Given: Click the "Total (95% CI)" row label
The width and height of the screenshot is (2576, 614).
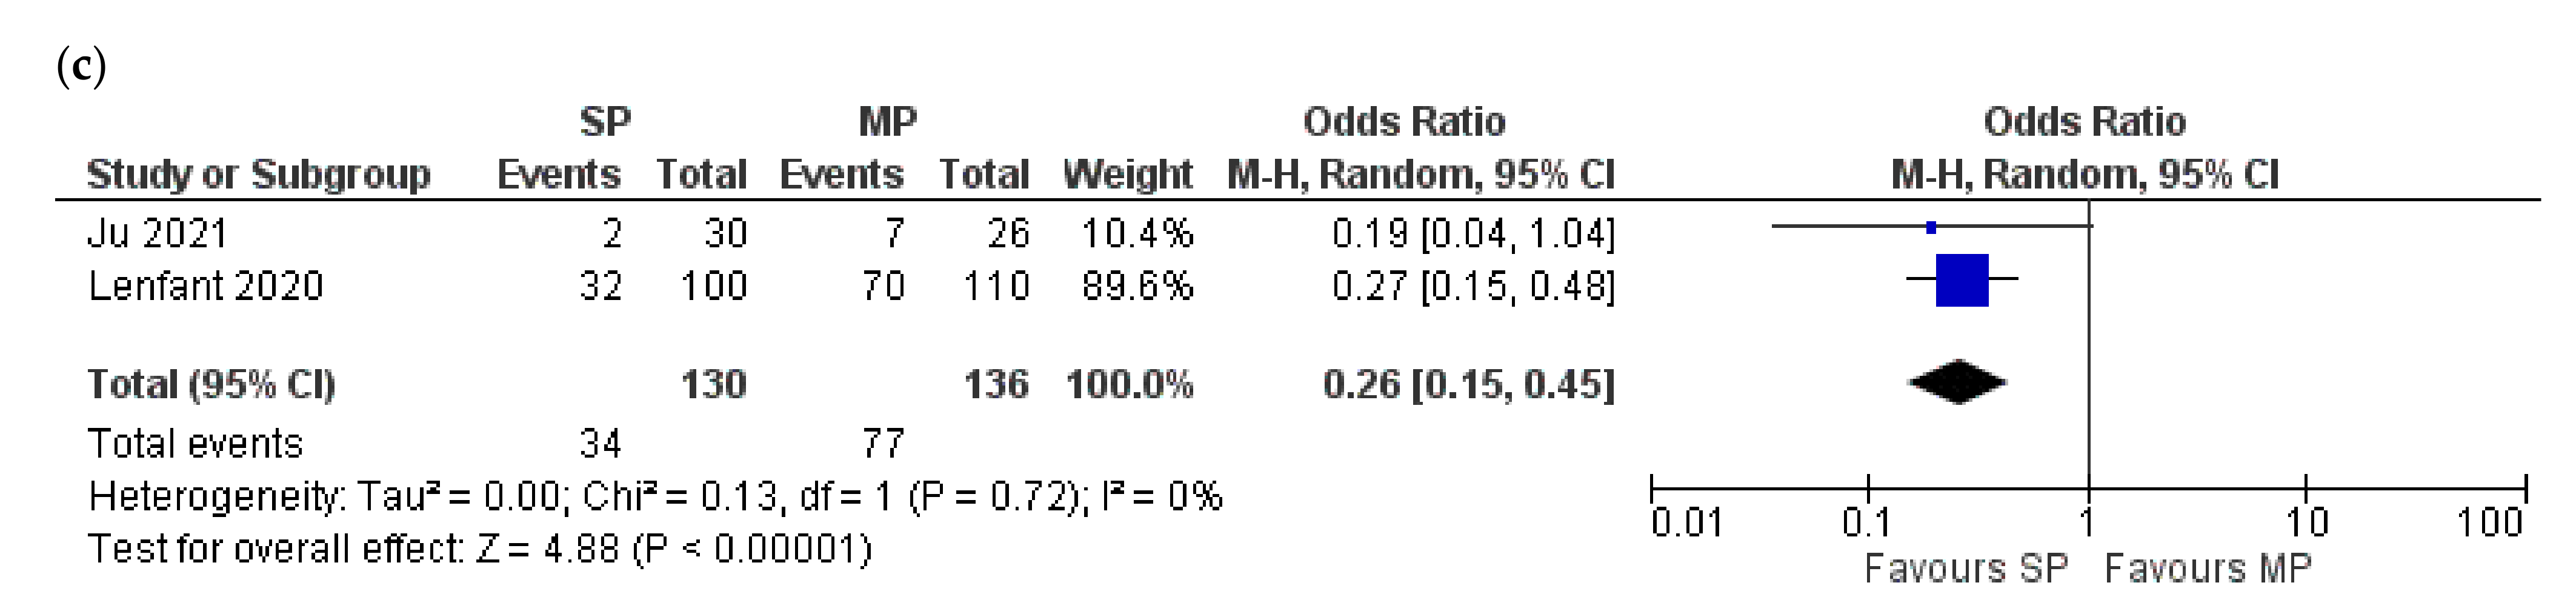Looking at the screenshot, I should 211,384.
